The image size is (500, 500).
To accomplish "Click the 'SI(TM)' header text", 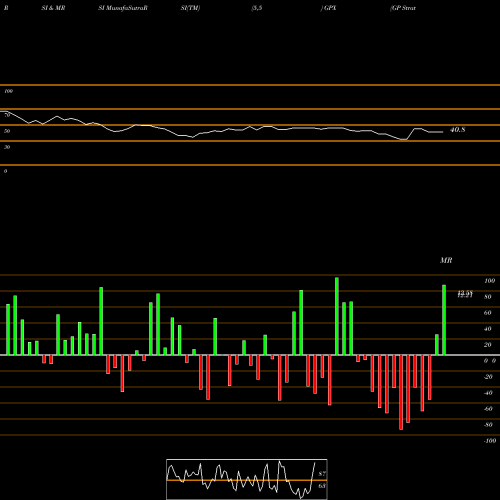I will pyautogui.click(x=190, y=8).
